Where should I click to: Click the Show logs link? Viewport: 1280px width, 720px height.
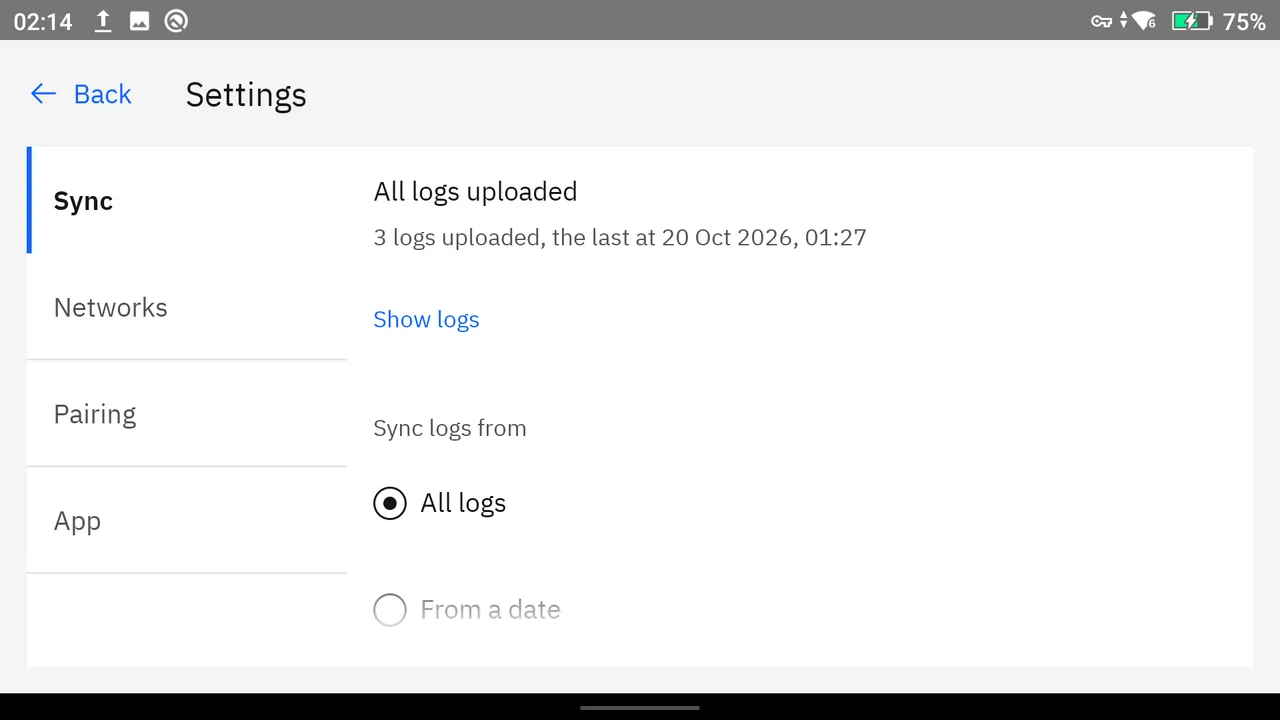point(426,319)
